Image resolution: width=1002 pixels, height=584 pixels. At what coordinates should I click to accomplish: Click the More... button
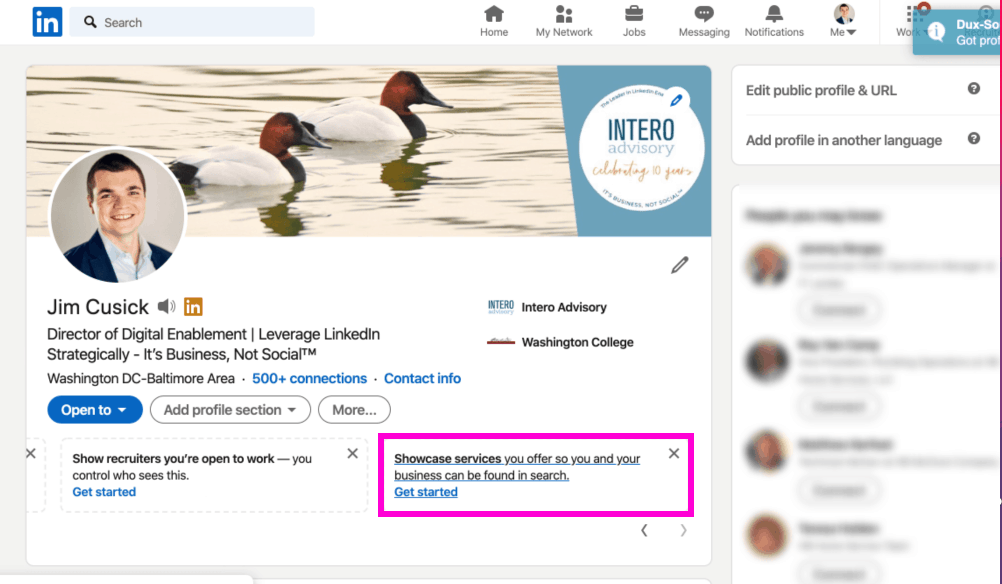[354, 410]
